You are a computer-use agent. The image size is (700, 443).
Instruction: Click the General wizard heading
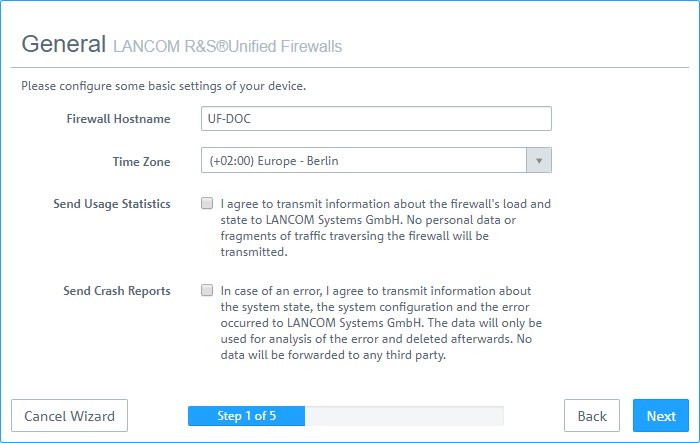[x=63, y=44]
